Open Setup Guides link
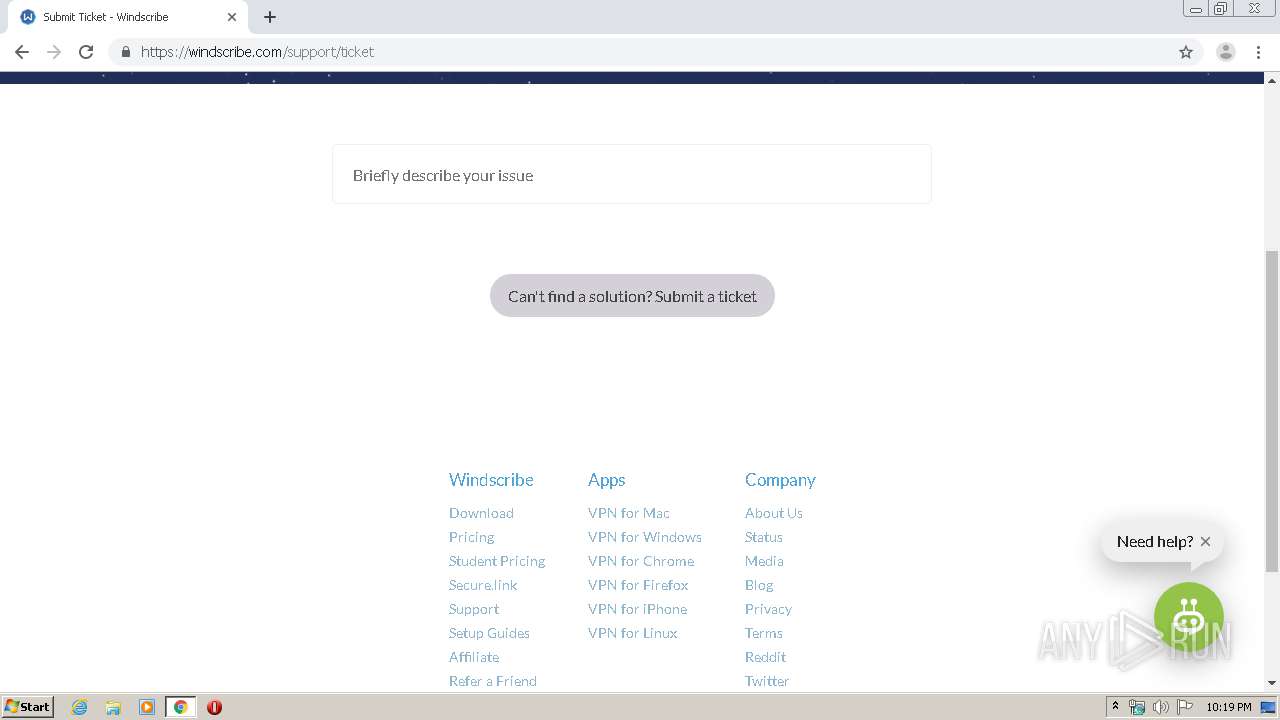The height and width of the screenshot is (720, 1280). (x=489, y=633)
